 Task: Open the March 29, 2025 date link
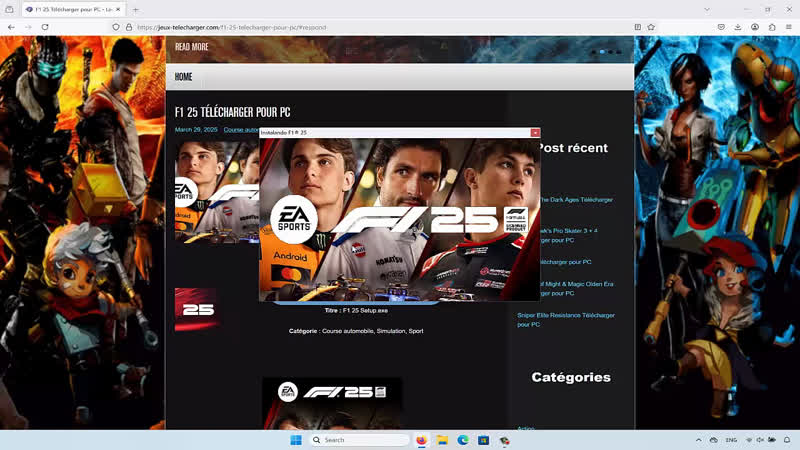pyautogui.click(x=196, y=130)
